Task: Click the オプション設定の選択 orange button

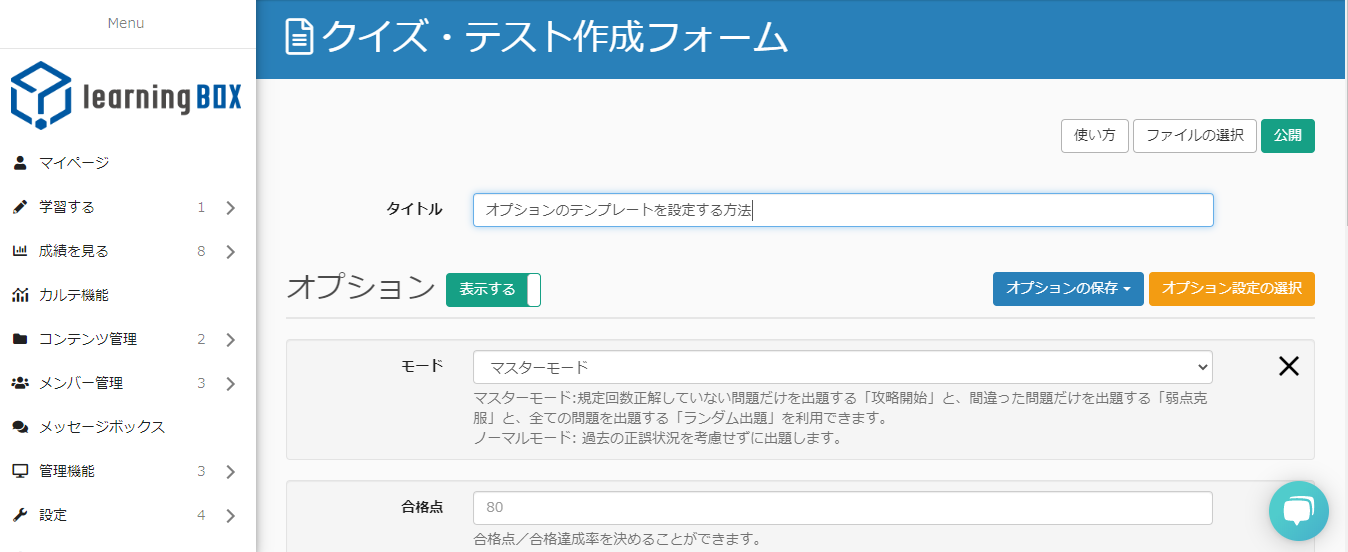Action: click(1231, 289)
